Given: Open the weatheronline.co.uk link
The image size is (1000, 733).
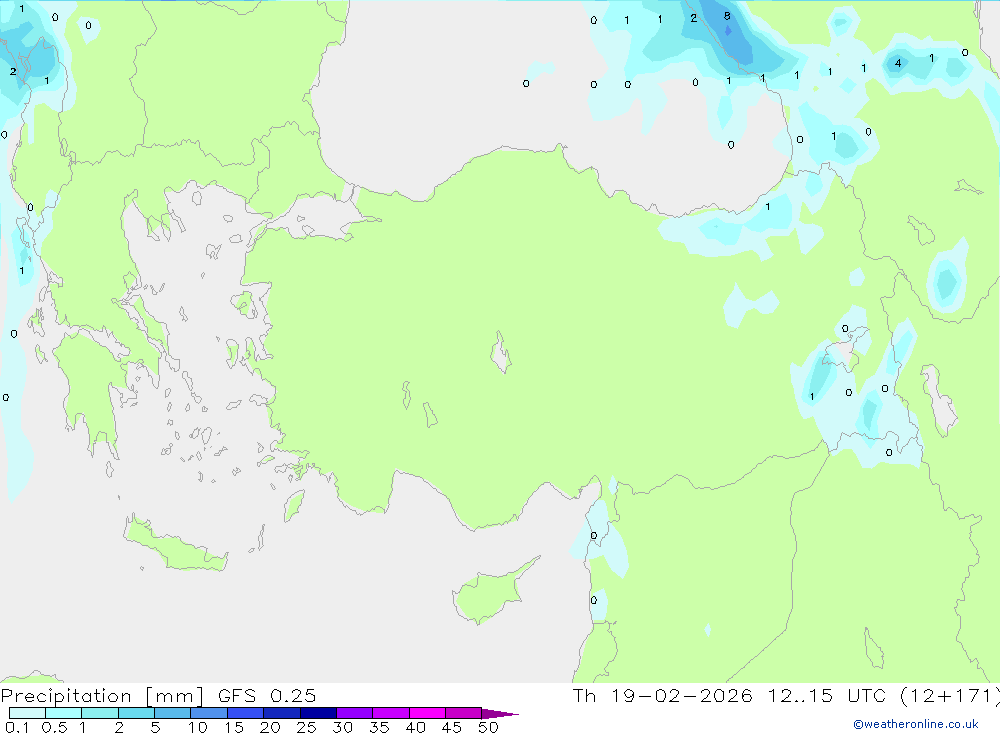Looking at the screenshot, I should [x=916, y=724].
